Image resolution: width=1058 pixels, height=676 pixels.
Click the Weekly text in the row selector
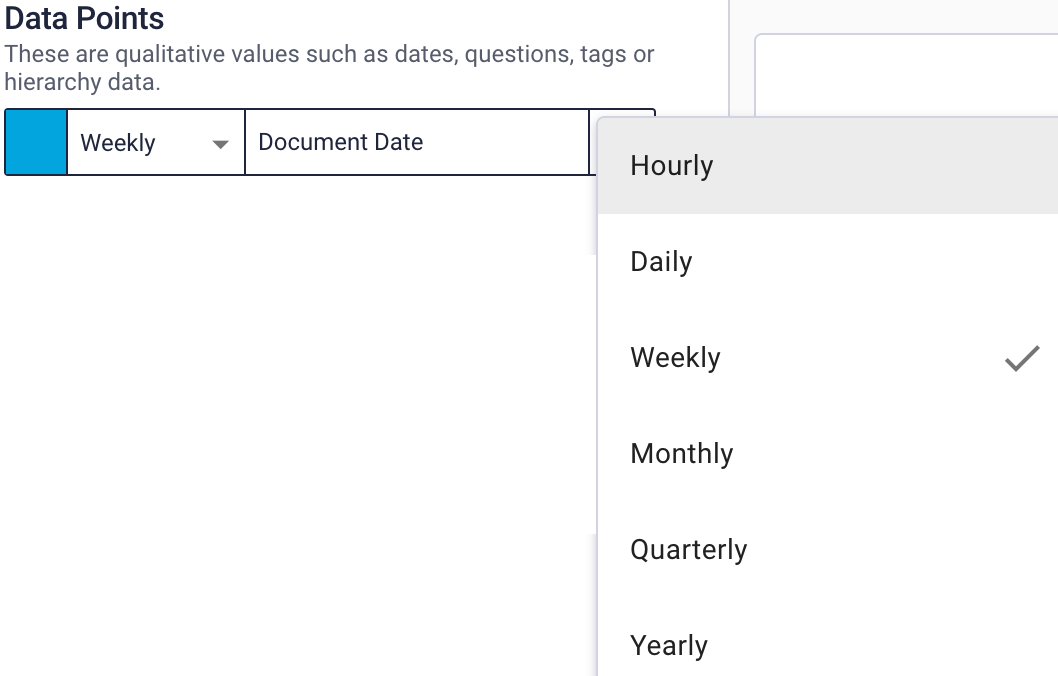(x=117, y=143)
